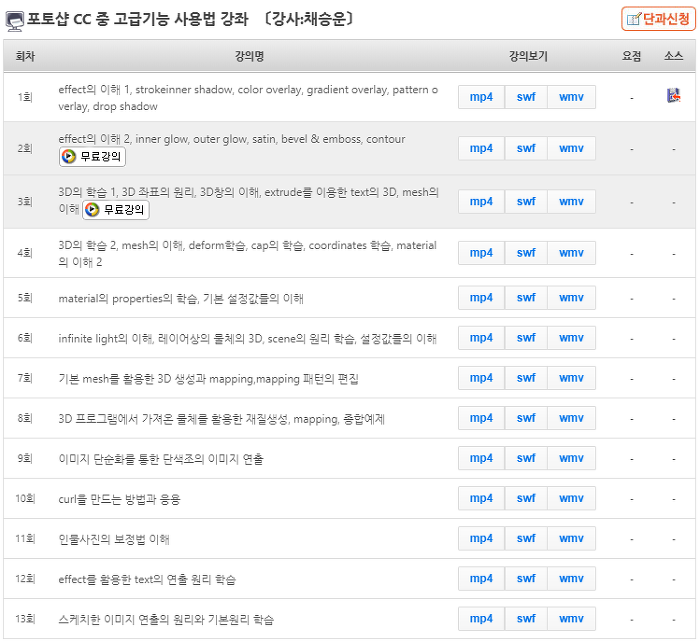700x642 pixels.
Task: Choose wmv for the 10회 curl lecture
Action: point(571,499)
